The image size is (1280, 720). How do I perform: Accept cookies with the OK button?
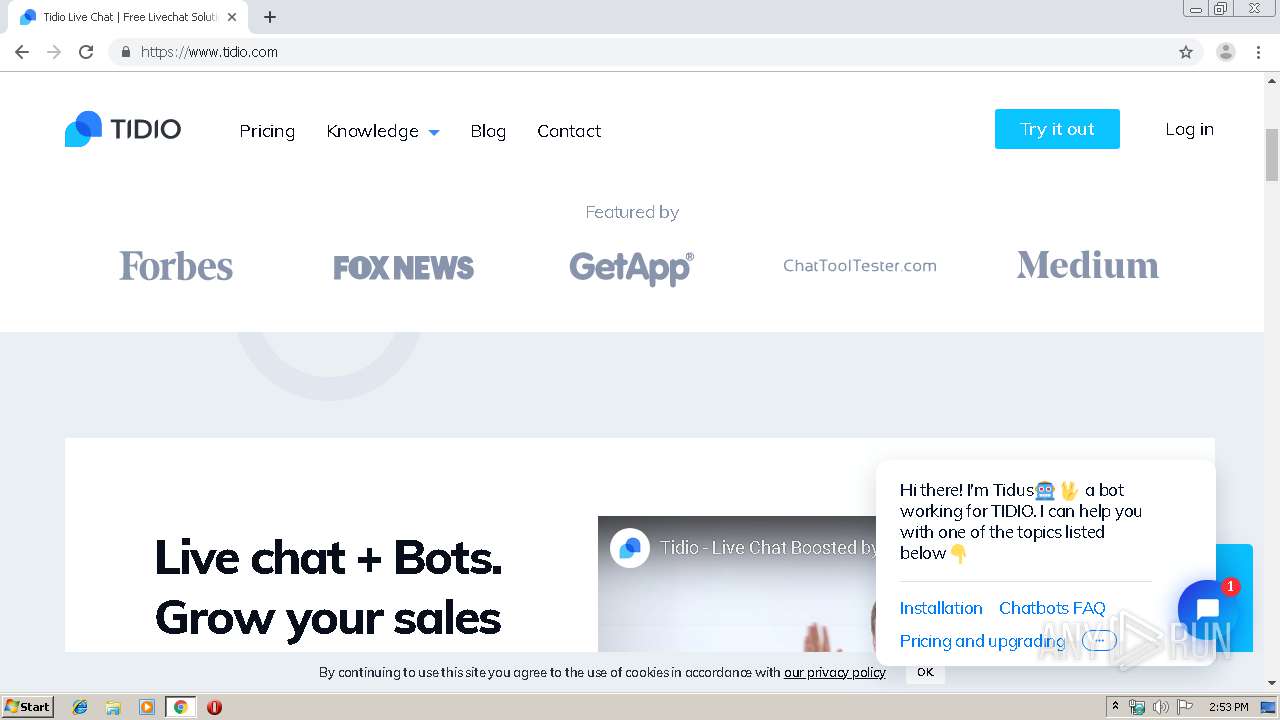pos(925,672)
